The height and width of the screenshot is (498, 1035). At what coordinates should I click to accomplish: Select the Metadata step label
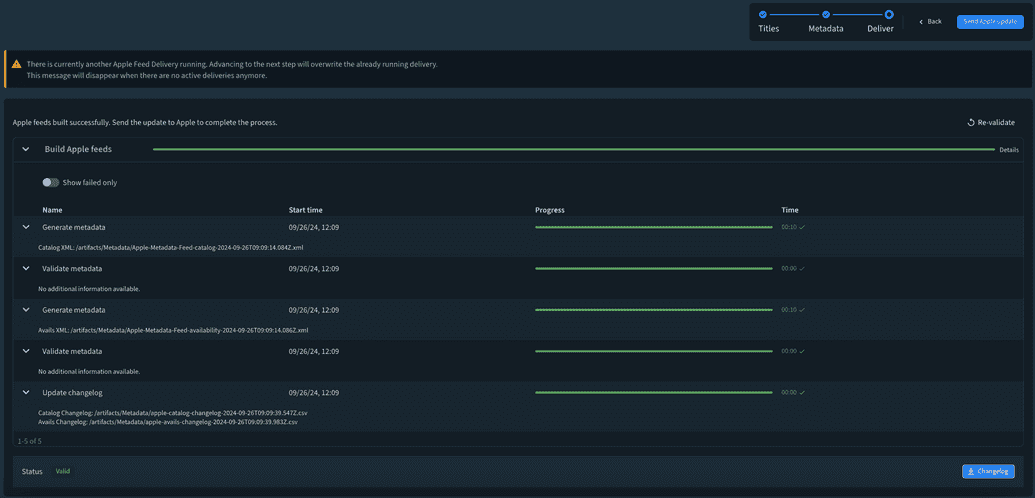point(826,29)
